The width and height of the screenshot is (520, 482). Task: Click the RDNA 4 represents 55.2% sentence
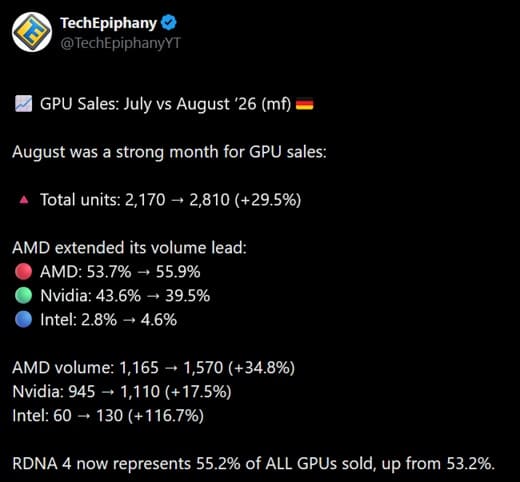254,464
